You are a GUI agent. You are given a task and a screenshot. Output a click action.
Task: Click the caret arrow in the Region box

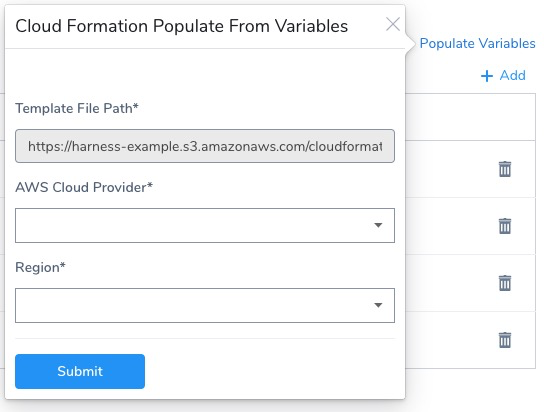coord(378,305)
